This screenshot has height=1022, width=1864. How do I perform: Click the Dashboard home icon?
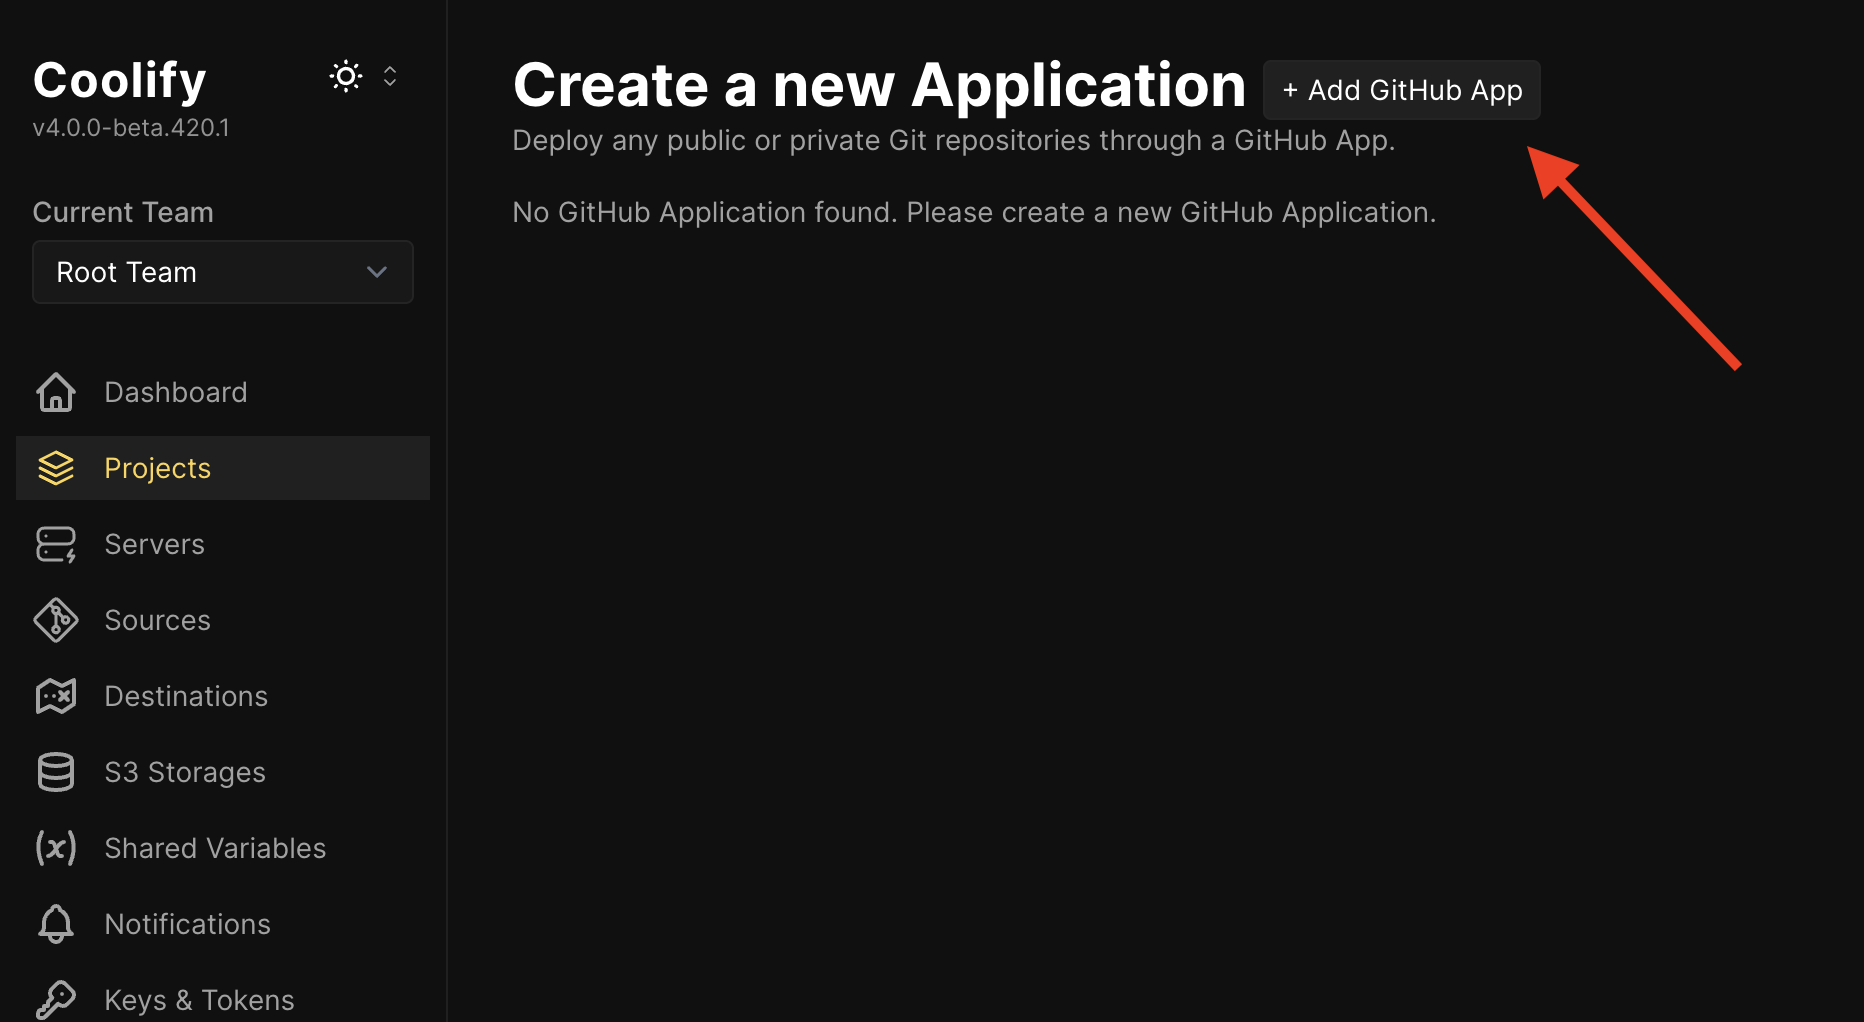(56, 392)
